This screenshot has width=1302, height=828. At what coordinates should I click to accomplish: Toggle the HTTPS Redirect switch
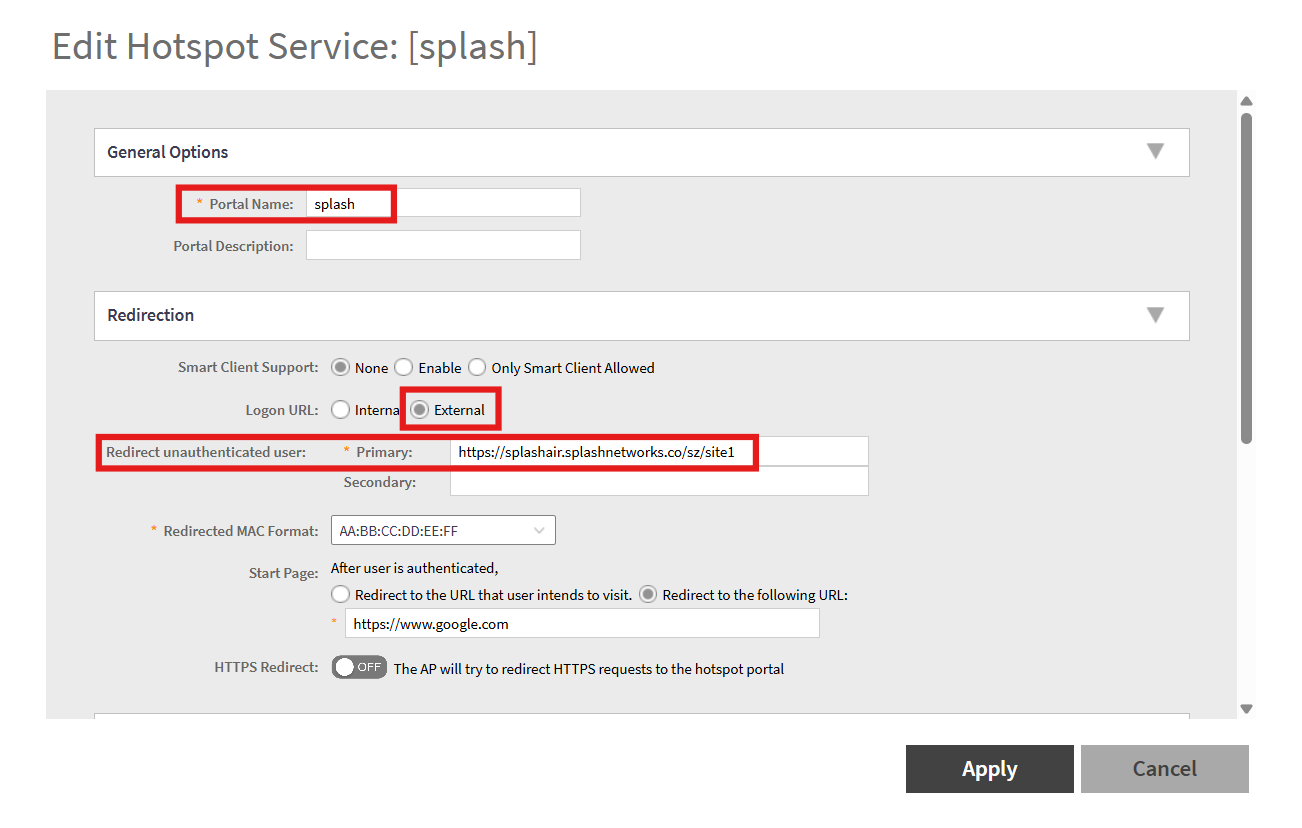pyautogui.click(x=359, y=667)
